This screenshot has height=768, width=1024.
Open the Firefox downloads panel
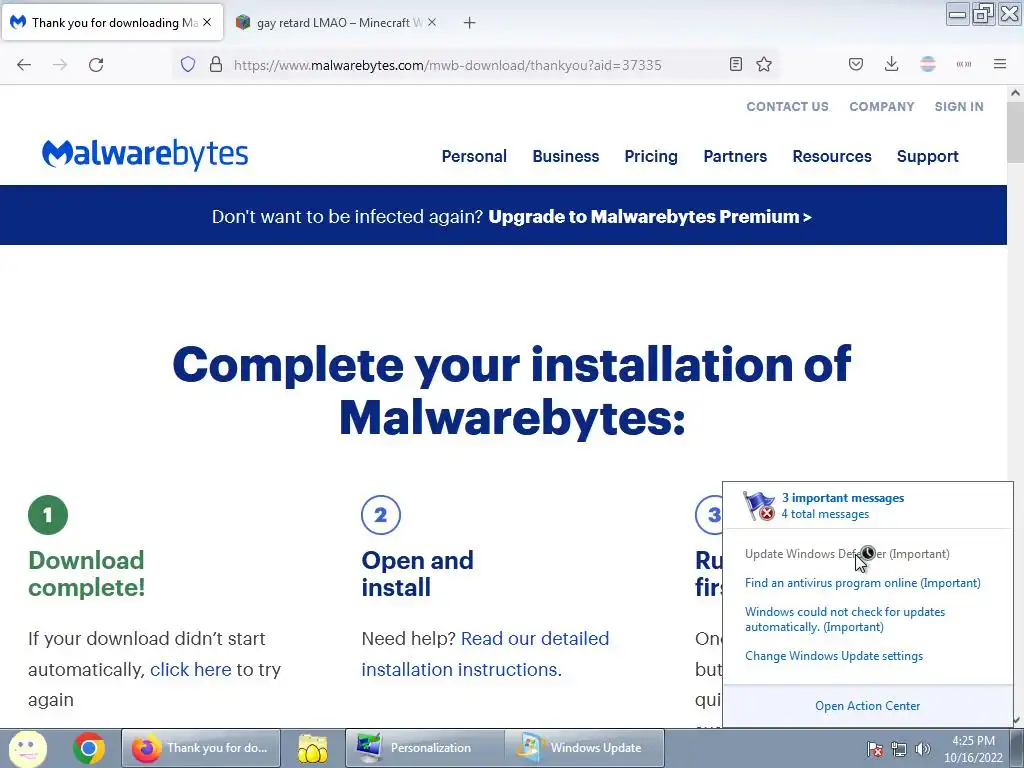click(891, 64)
